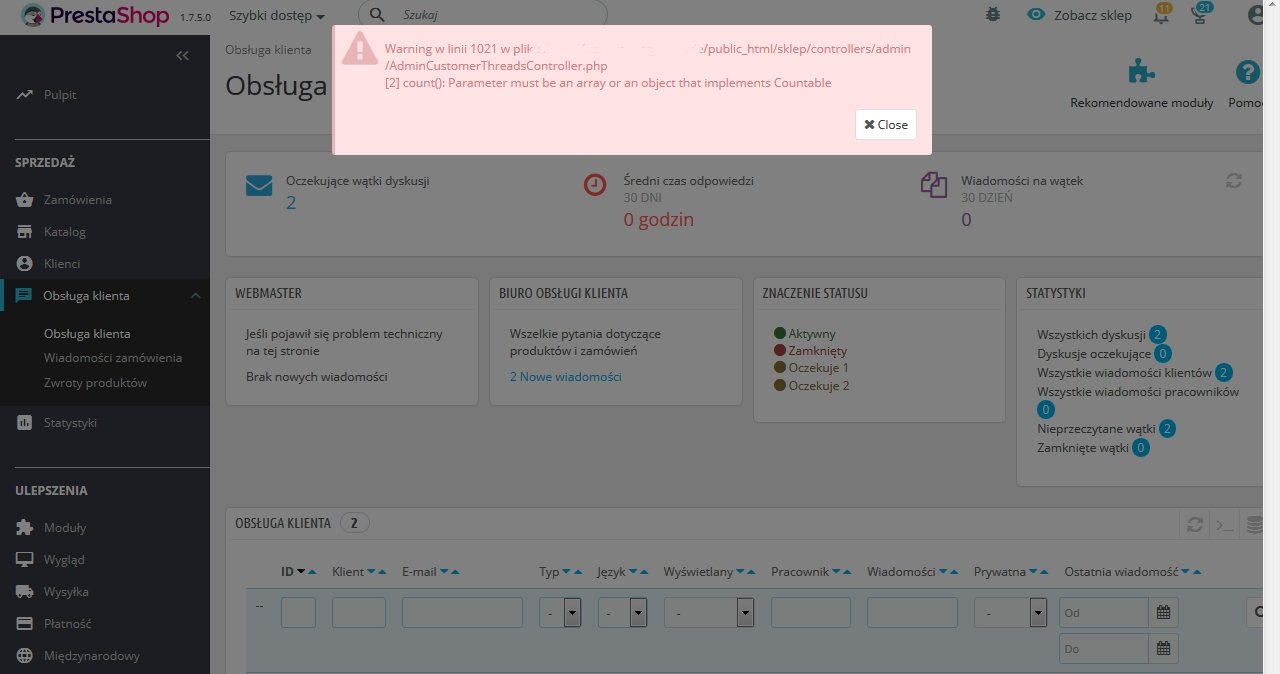1280x674 pixels.
Task: Click the Oczekuje 1 status label
Action: point(819,368)
